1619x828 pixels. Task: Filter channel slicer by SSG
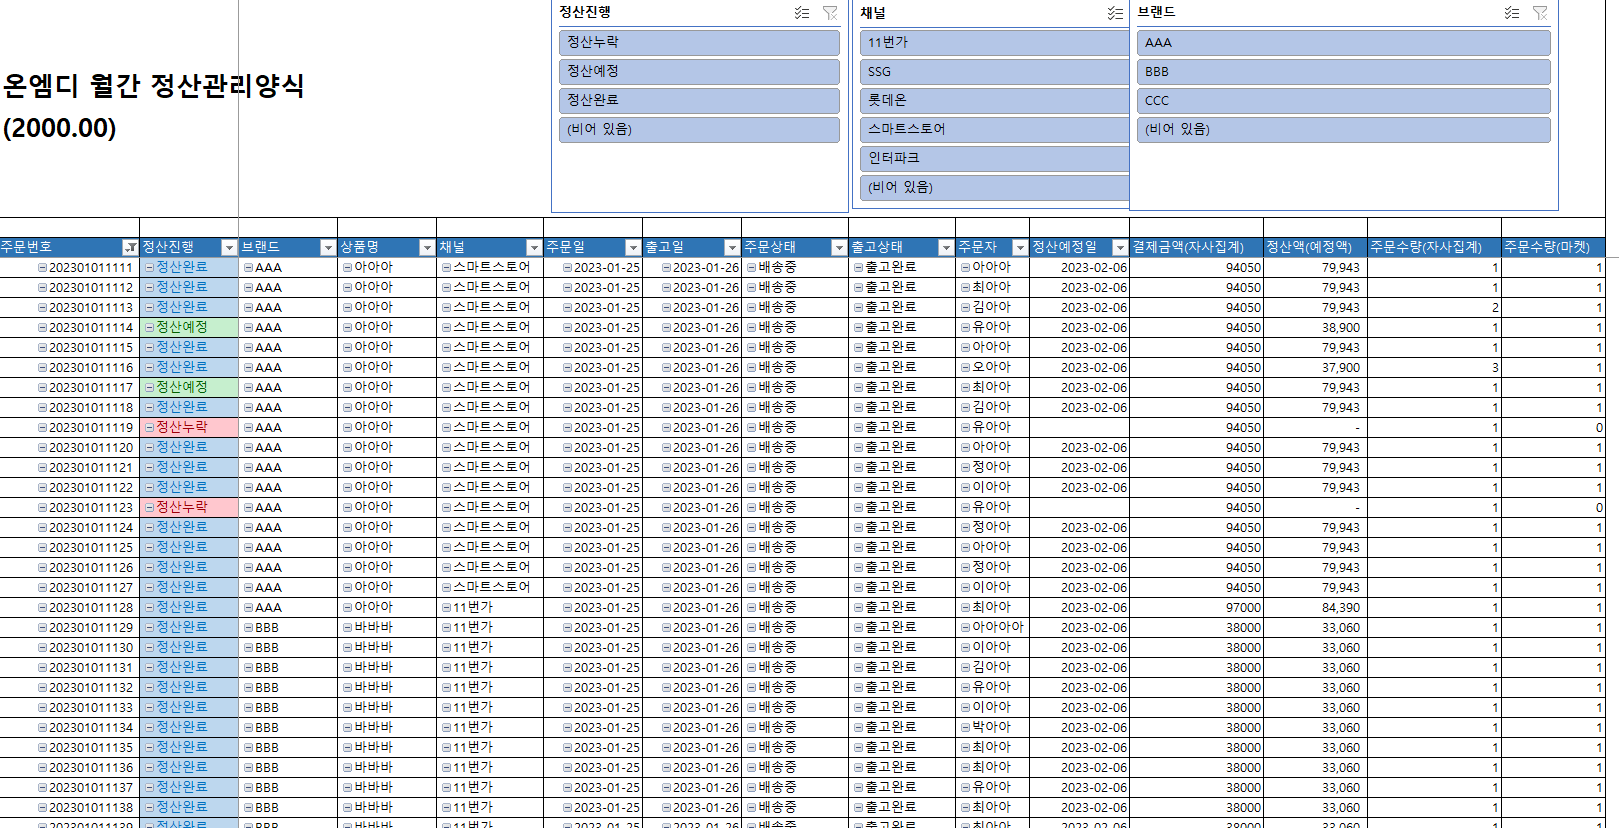pyautogui.click(x=994, y=71)
